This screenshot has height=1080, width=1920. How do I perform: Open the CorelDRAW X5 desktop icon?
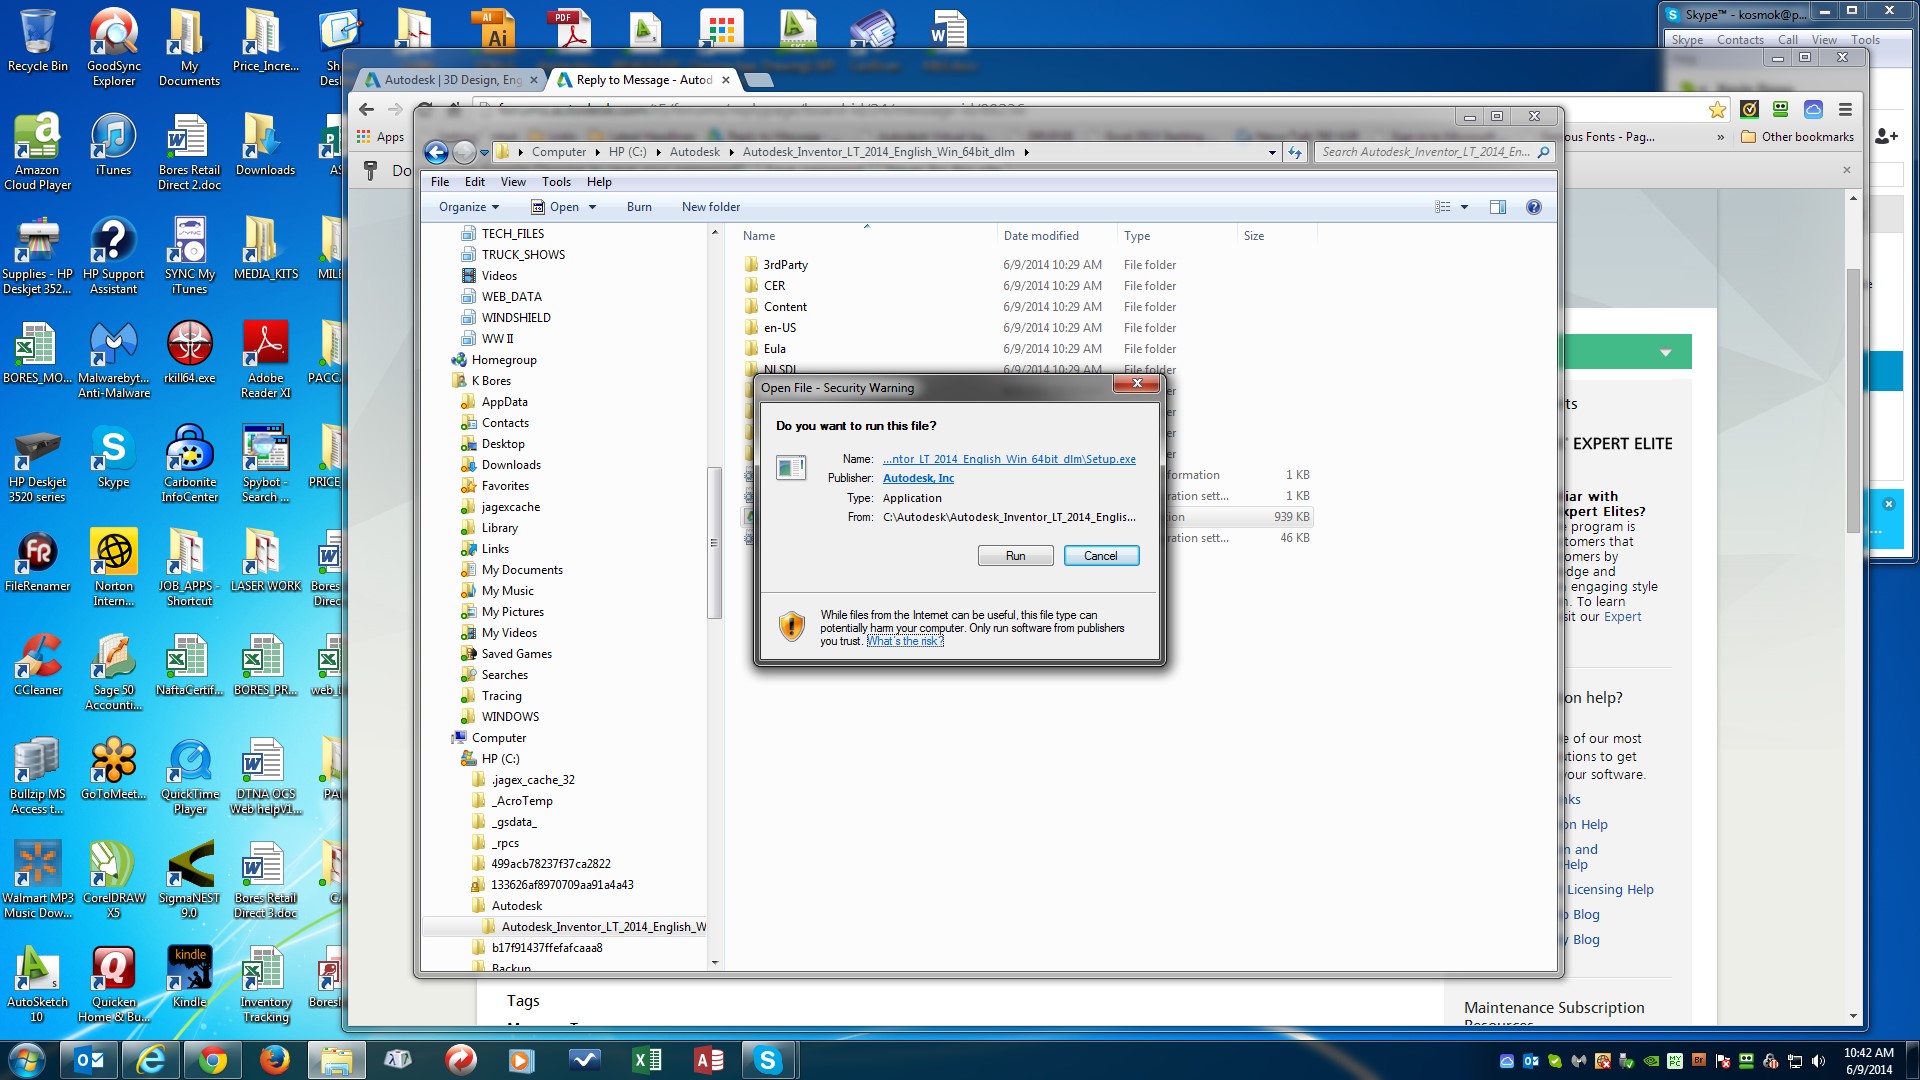(113, 880)
